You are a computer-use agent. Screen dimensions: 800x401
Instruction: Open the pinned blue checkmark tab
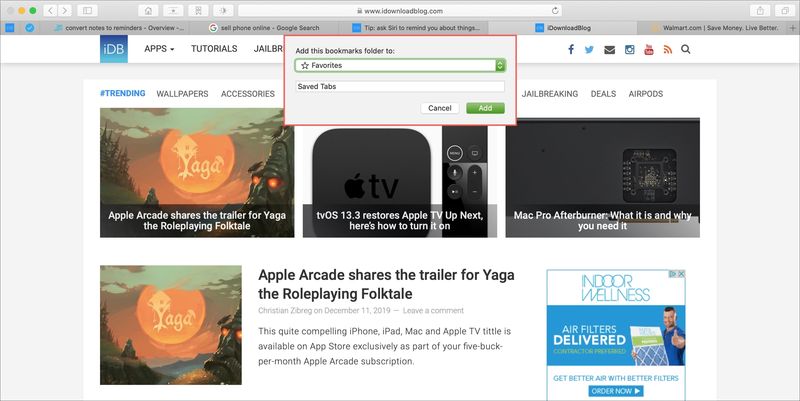[x=30, y=28]
